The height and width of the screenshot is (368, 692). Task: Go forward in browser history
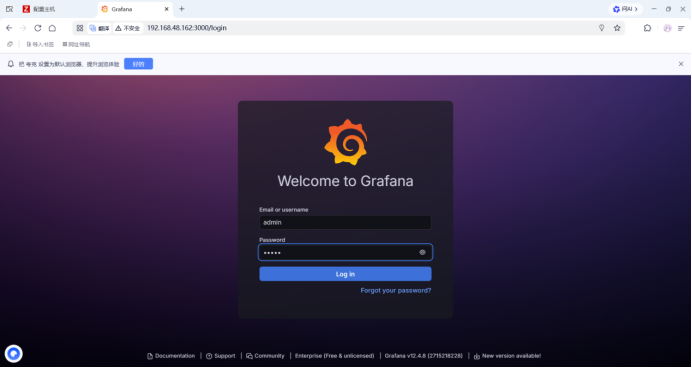pos(23,28)
